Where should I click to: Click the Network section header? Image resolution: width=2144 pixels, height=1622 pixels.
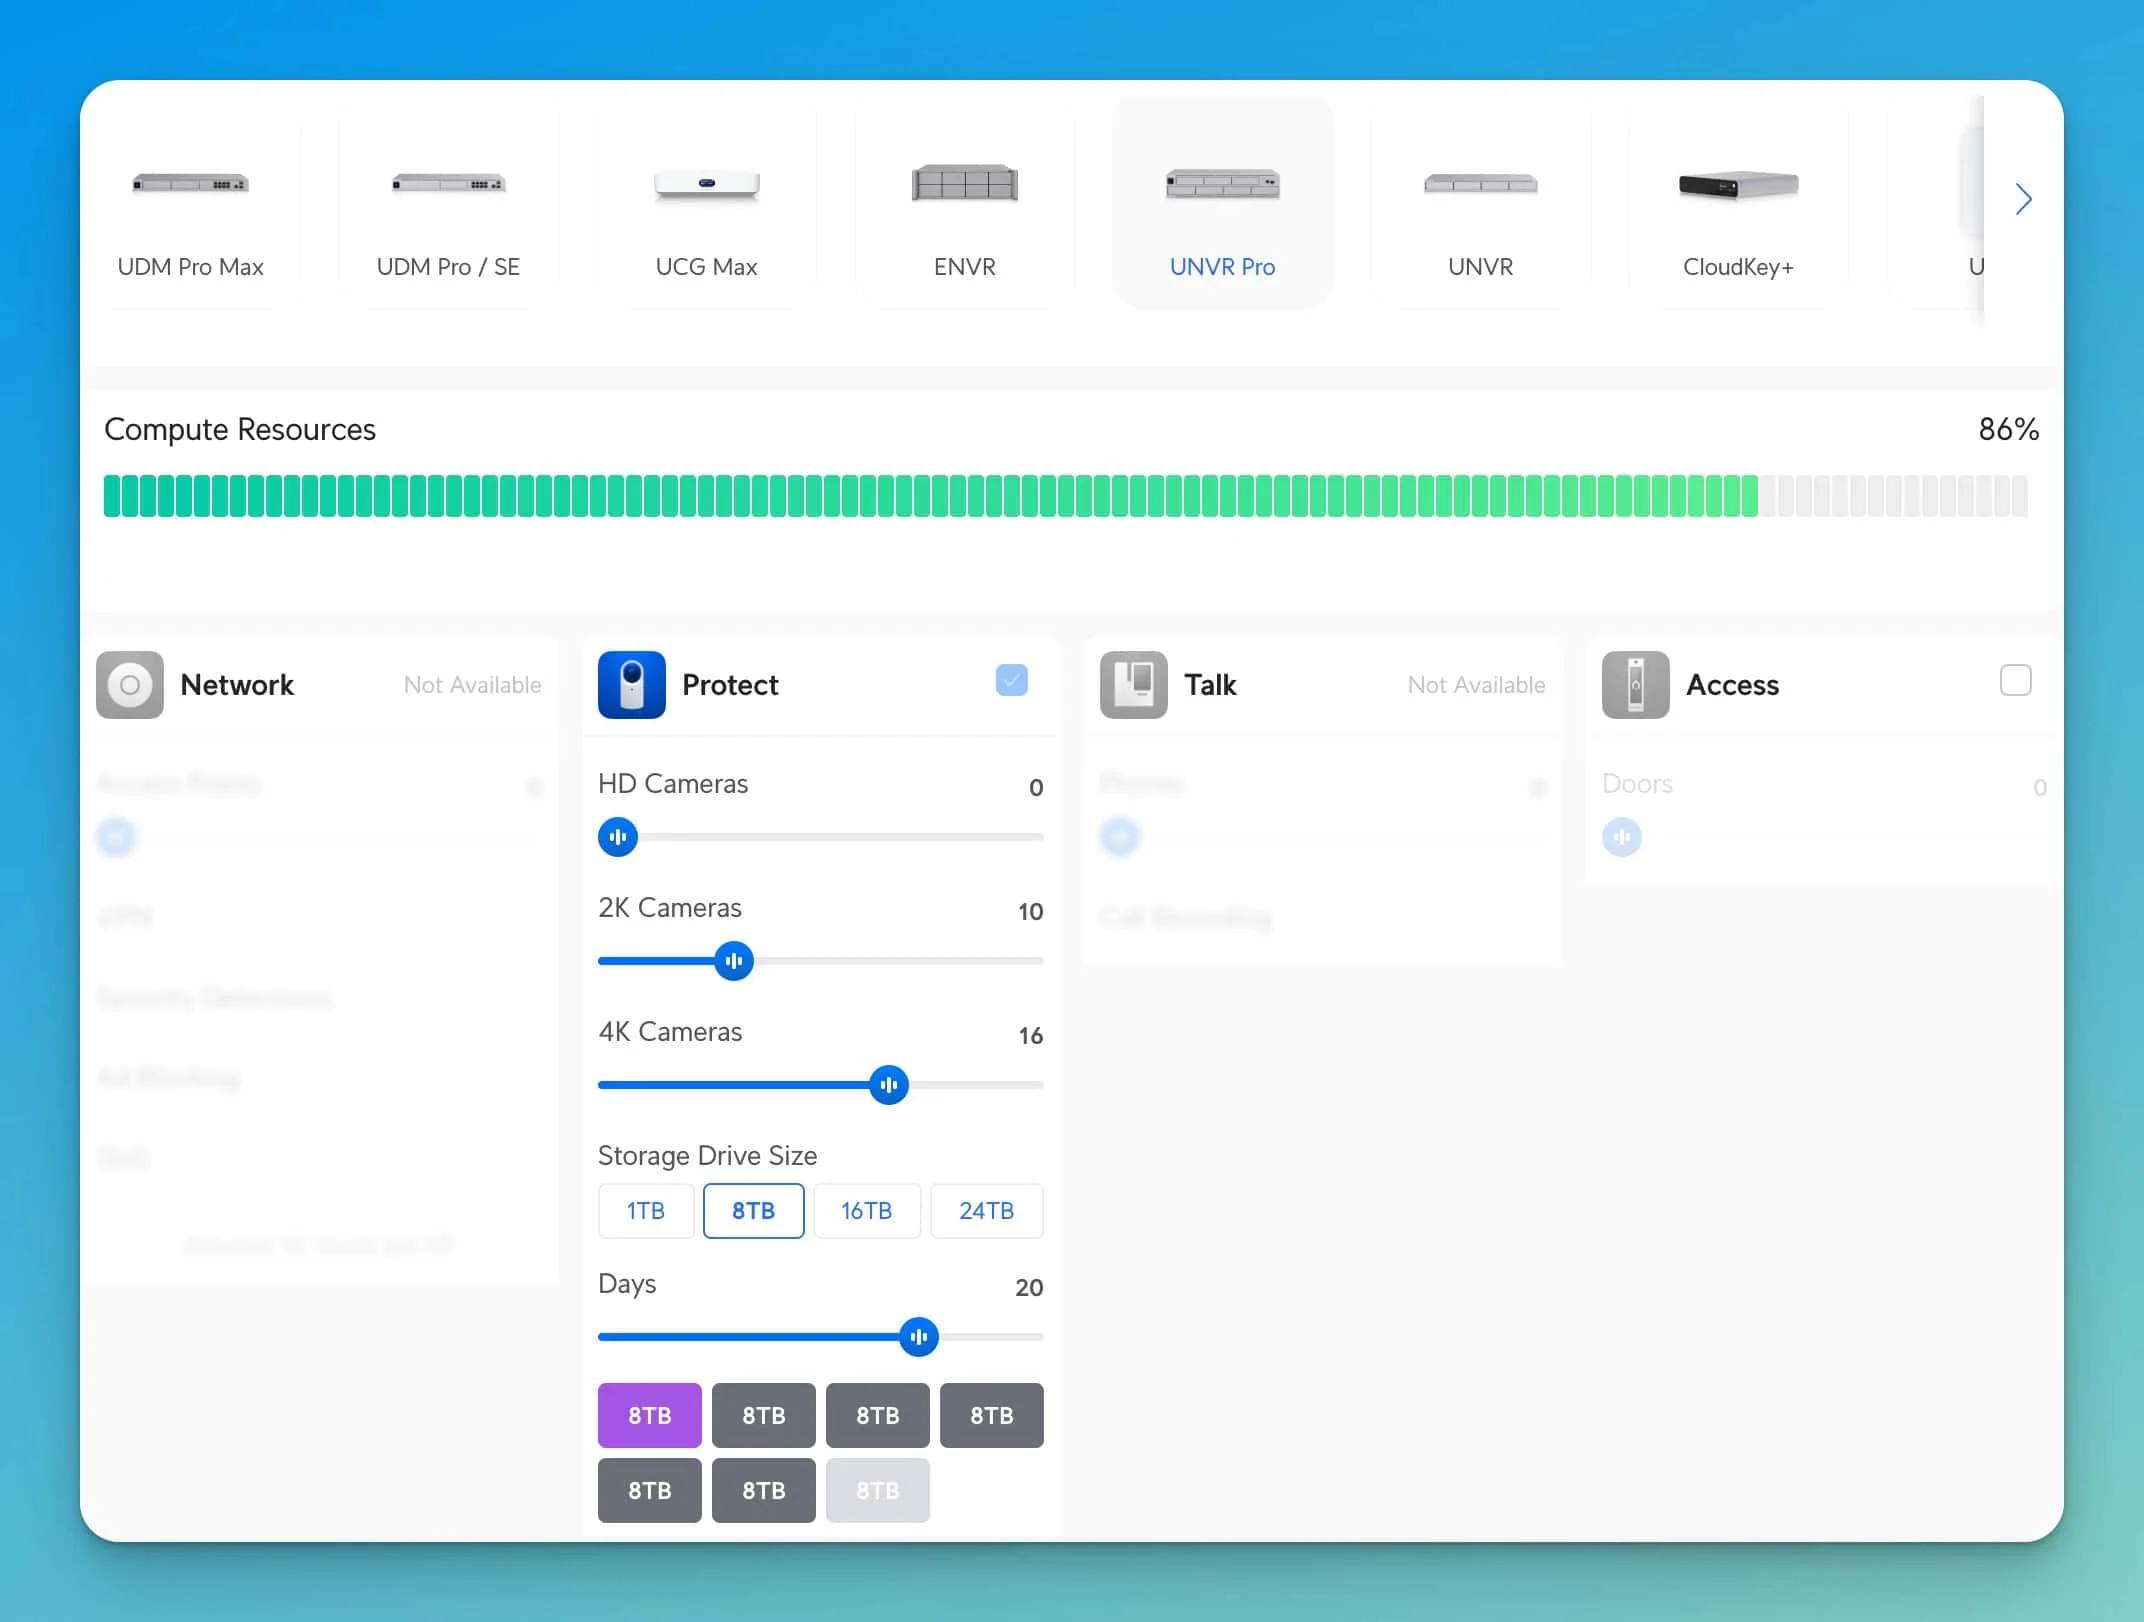click(x=237, y=685)
